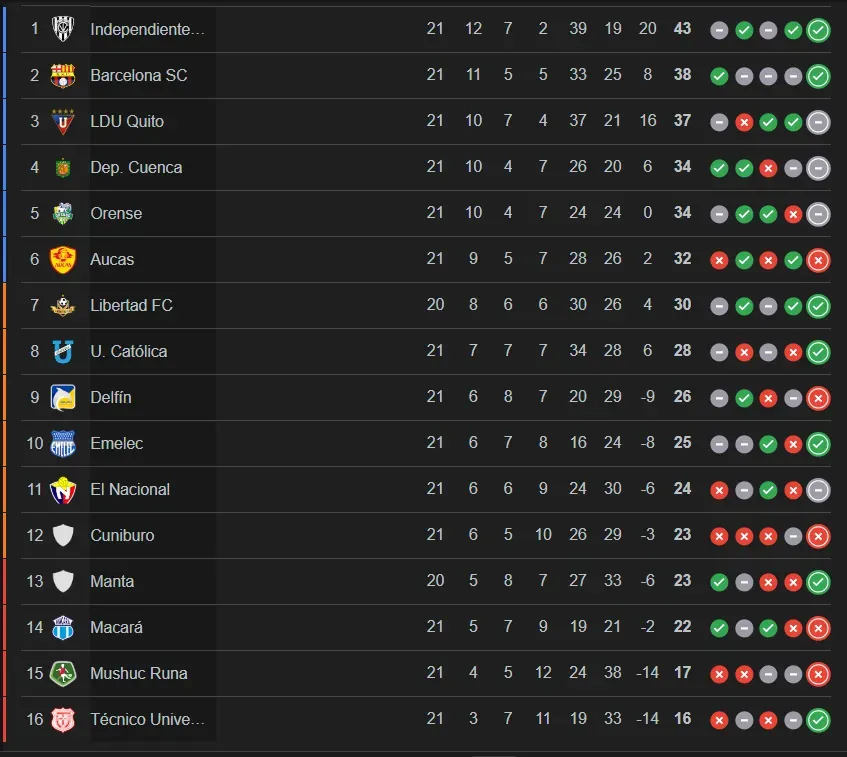Open the Libertad FC team link
This screenshot has width=847, height=757.
(131, 305)
